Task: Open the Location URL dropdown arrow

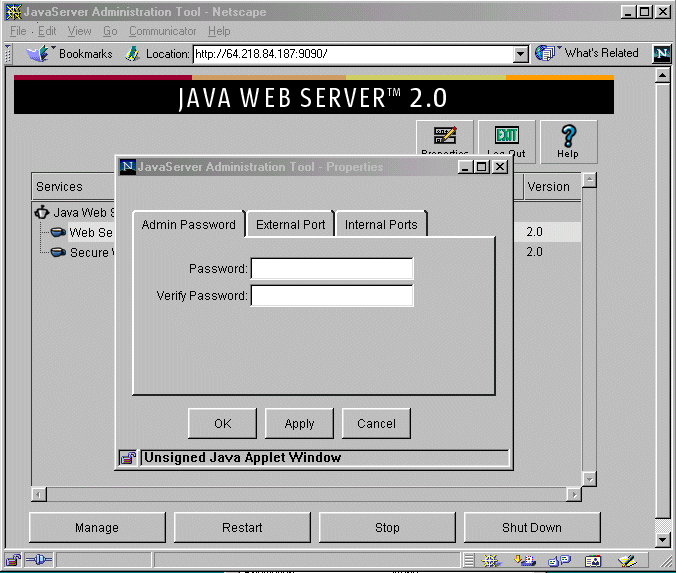Action: coord(521,54)
